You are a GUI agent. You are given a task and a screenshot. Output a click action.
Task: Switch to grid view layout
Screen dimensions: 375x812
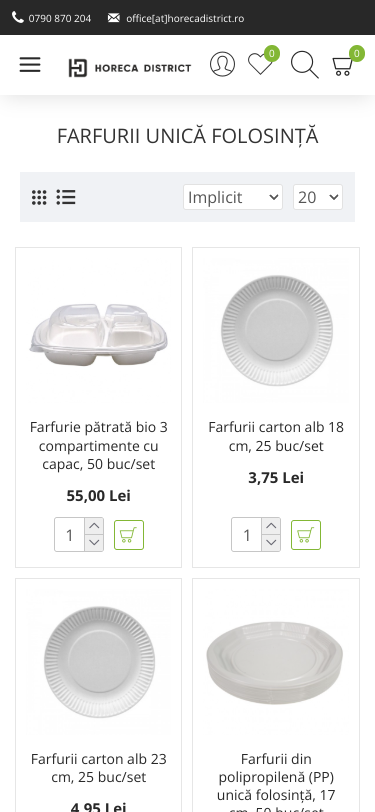pos(39,197)
